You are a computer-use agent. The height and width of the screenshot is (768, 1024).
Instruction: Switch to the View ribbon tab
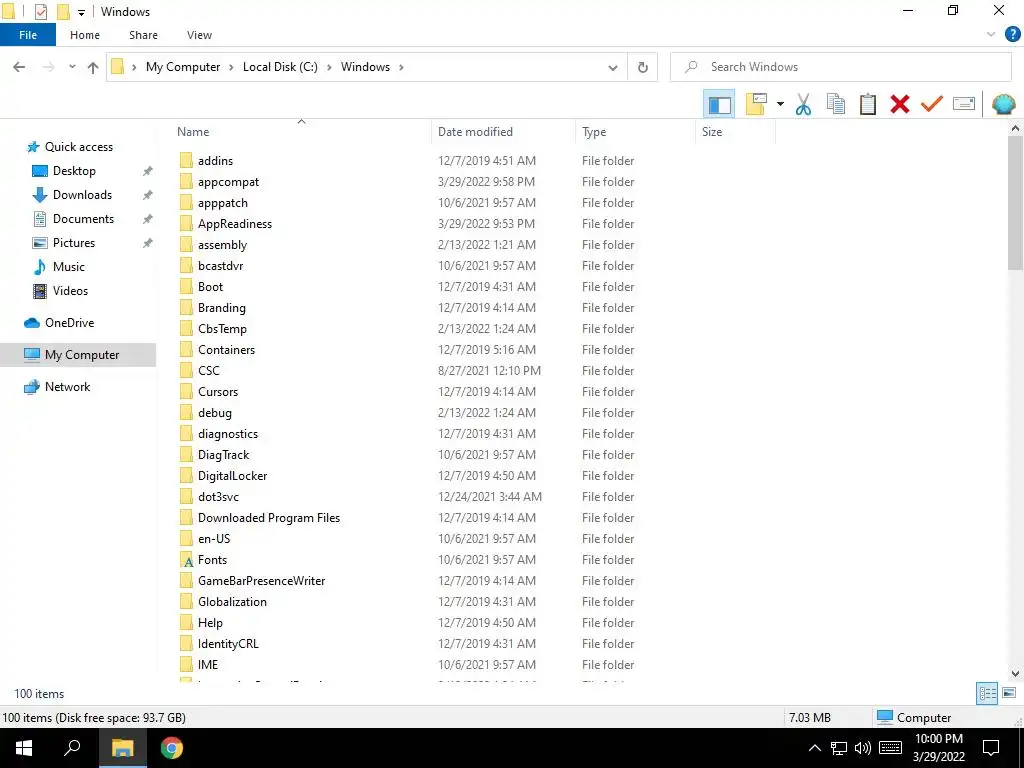[x=199, y=35]
